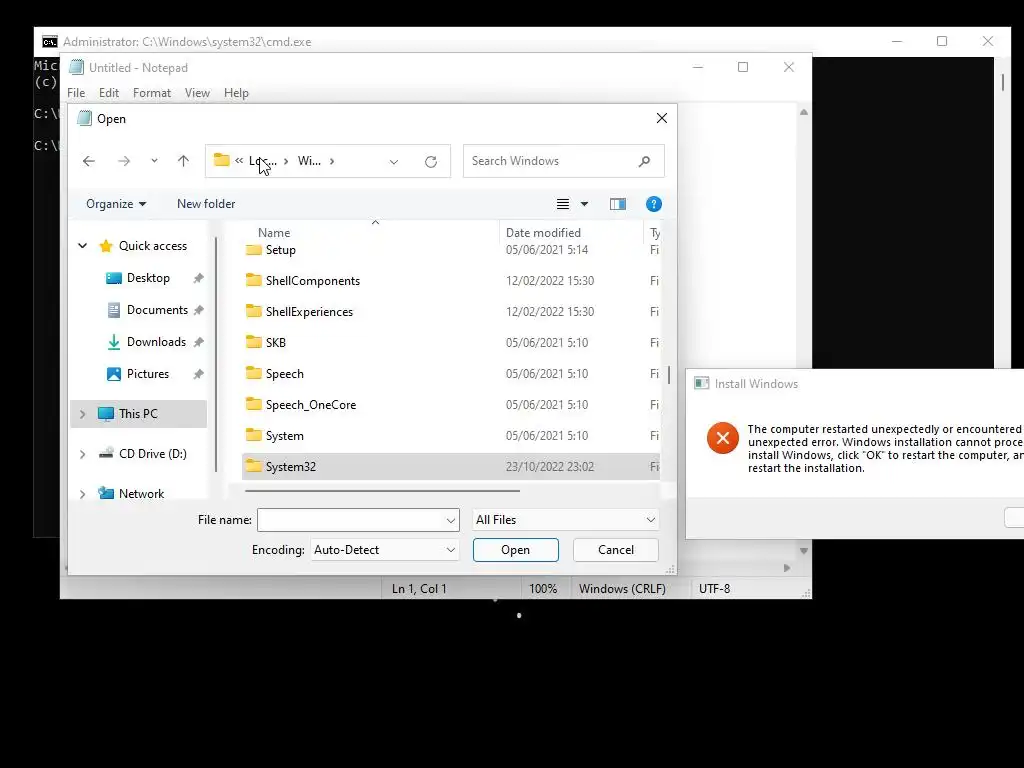Click the ShellExperiences folder icon
The width and height of the screenshot is (1024, 768).
pyautogui.click(x=253, y=311)
